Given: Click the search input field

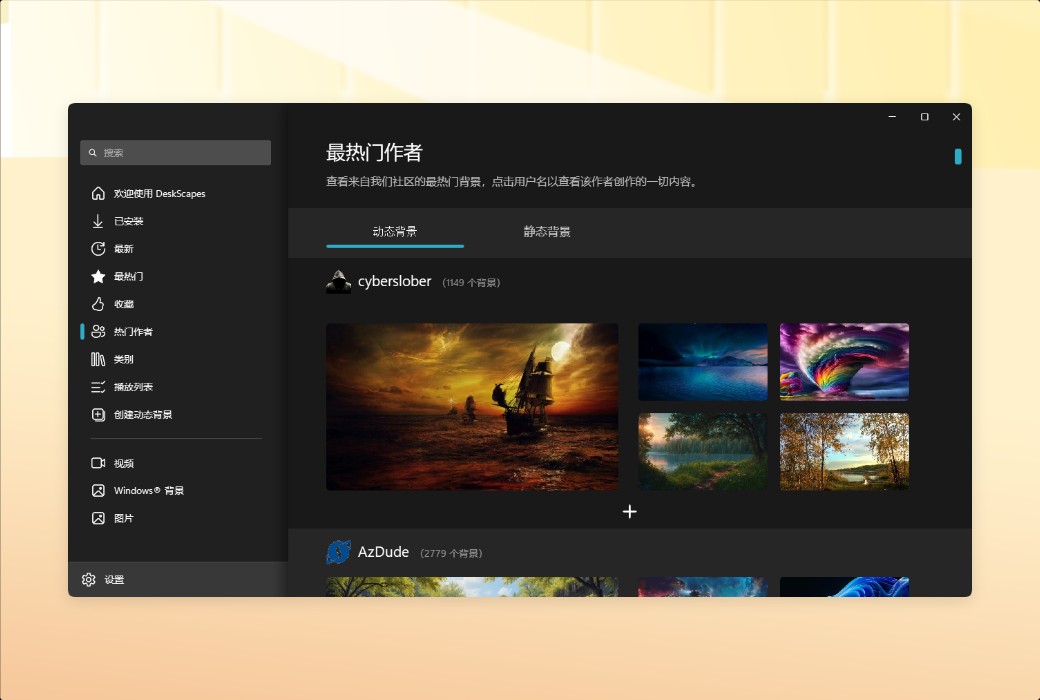Looking at the screenshot, I should pos(175,152).
